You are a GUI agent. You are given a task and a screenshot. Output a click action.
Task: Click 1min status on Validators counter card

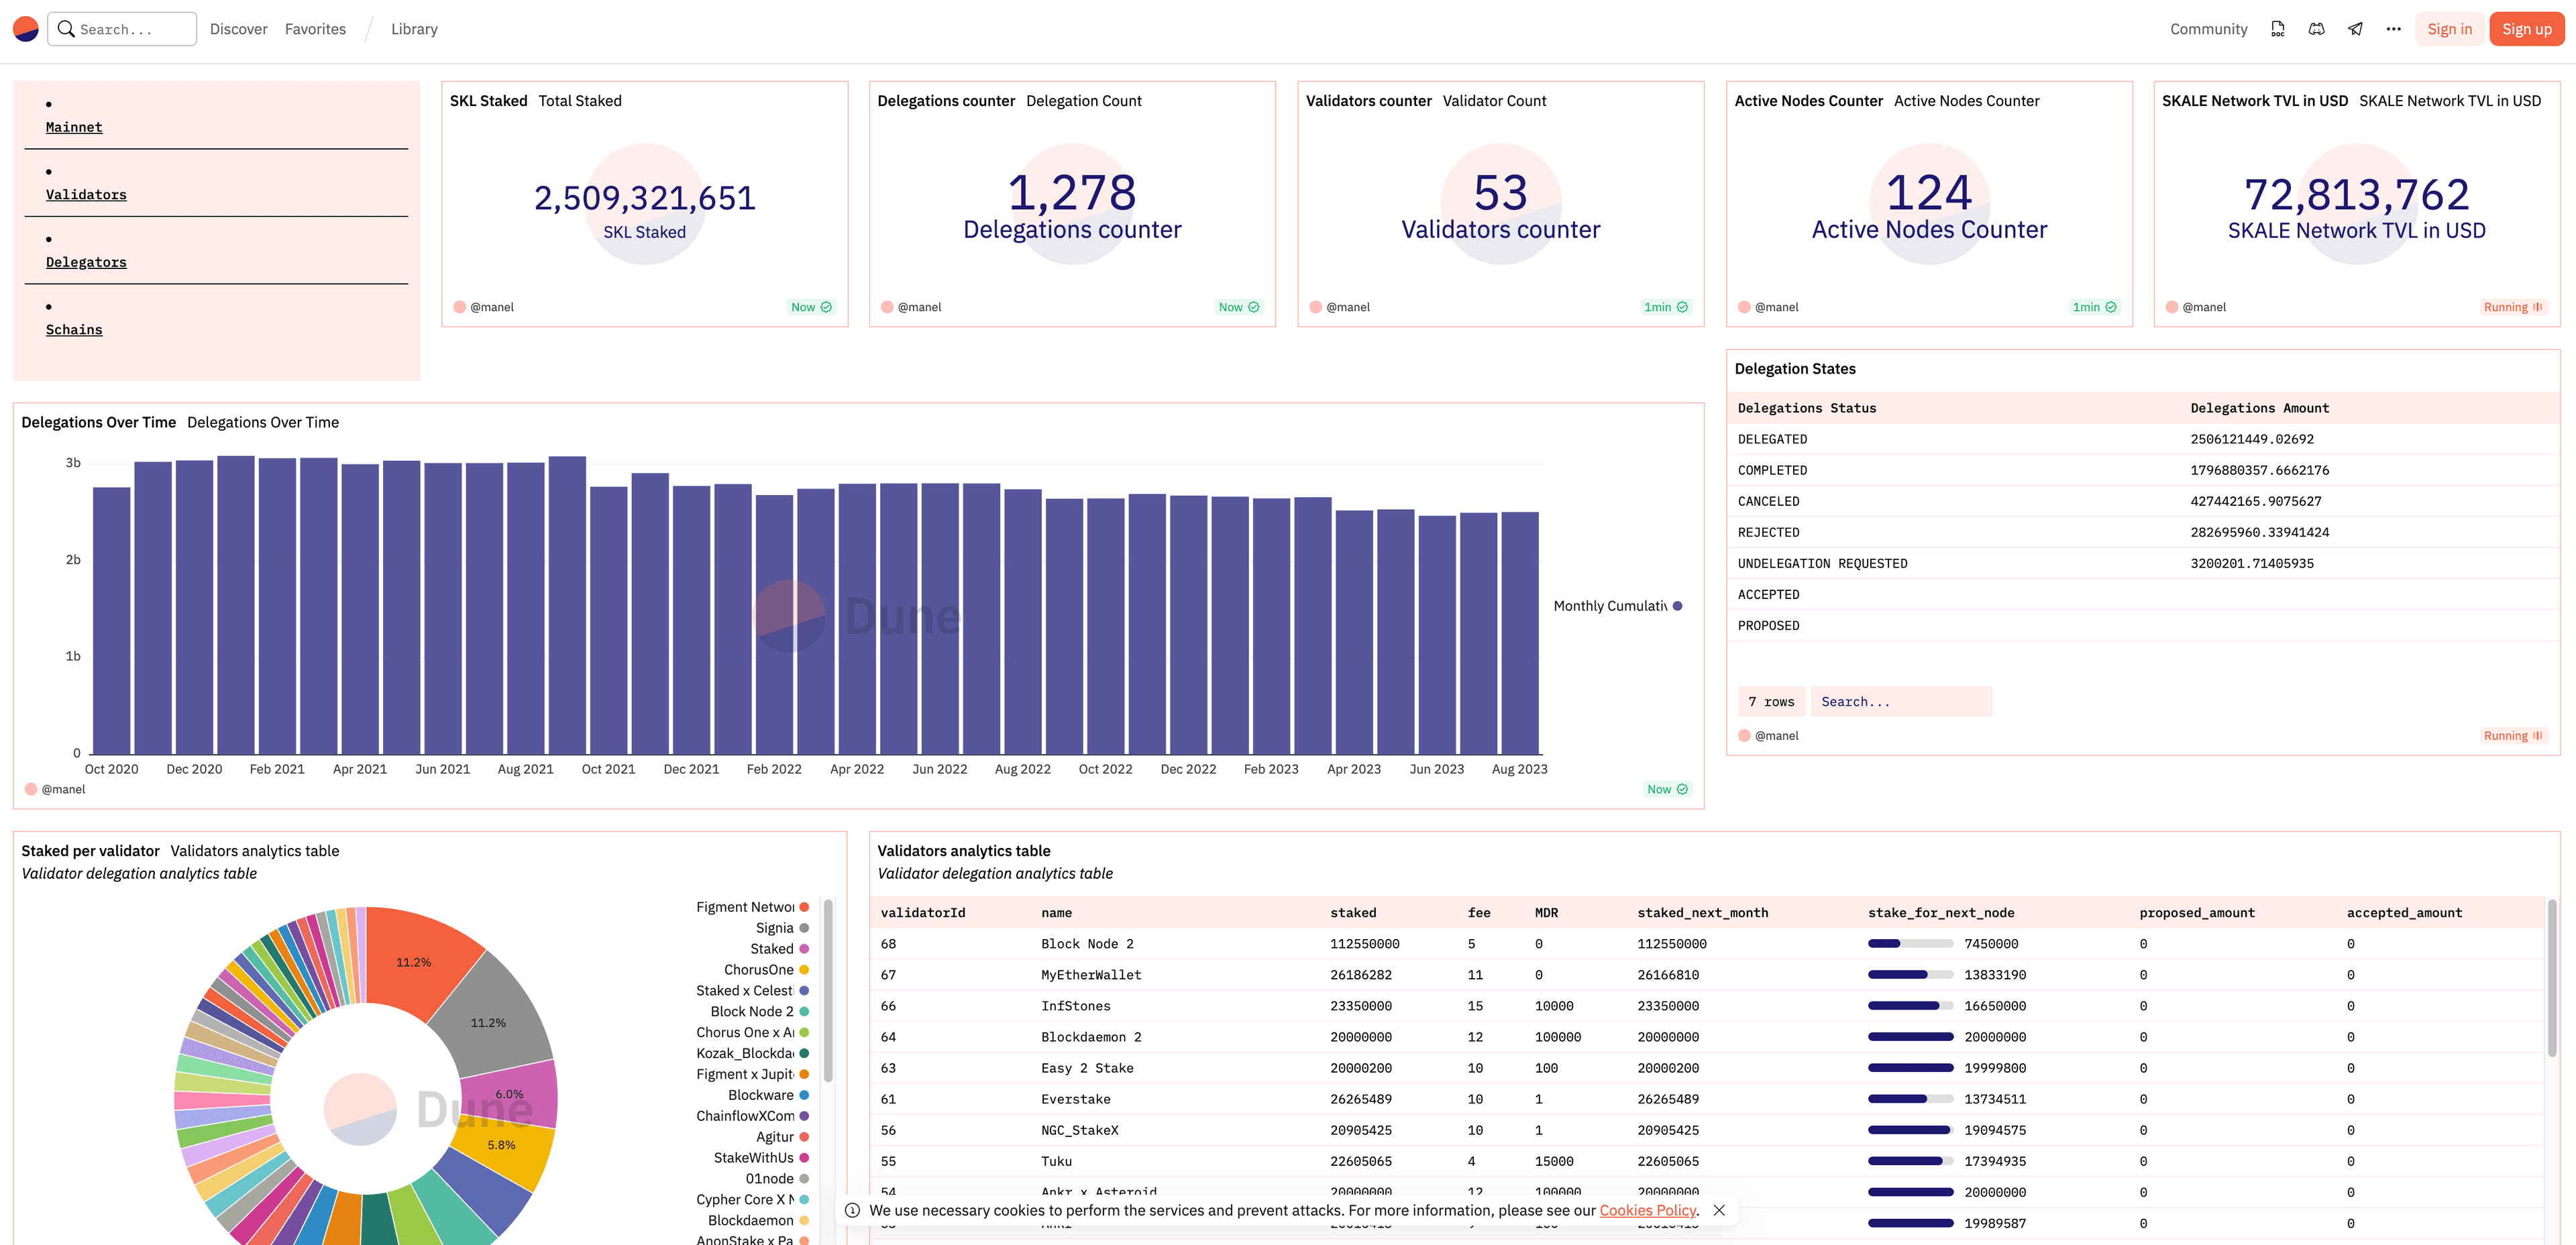(1666, 307)
